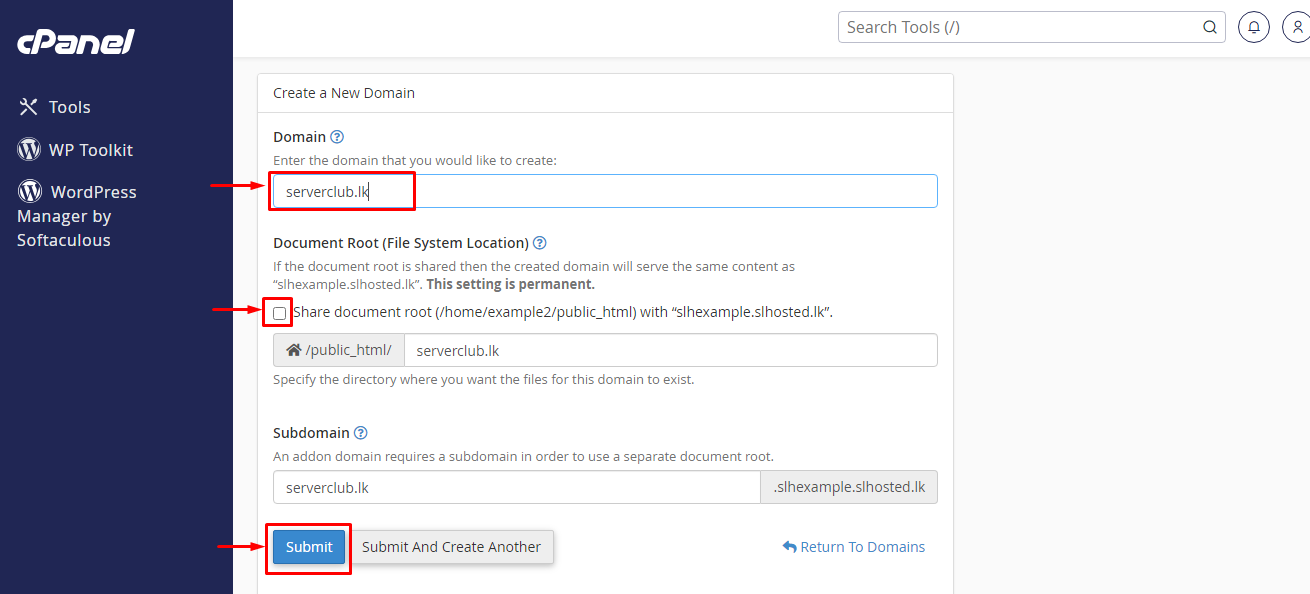
Task: Click the notifications bell icon
Action: click(1253, 27)
